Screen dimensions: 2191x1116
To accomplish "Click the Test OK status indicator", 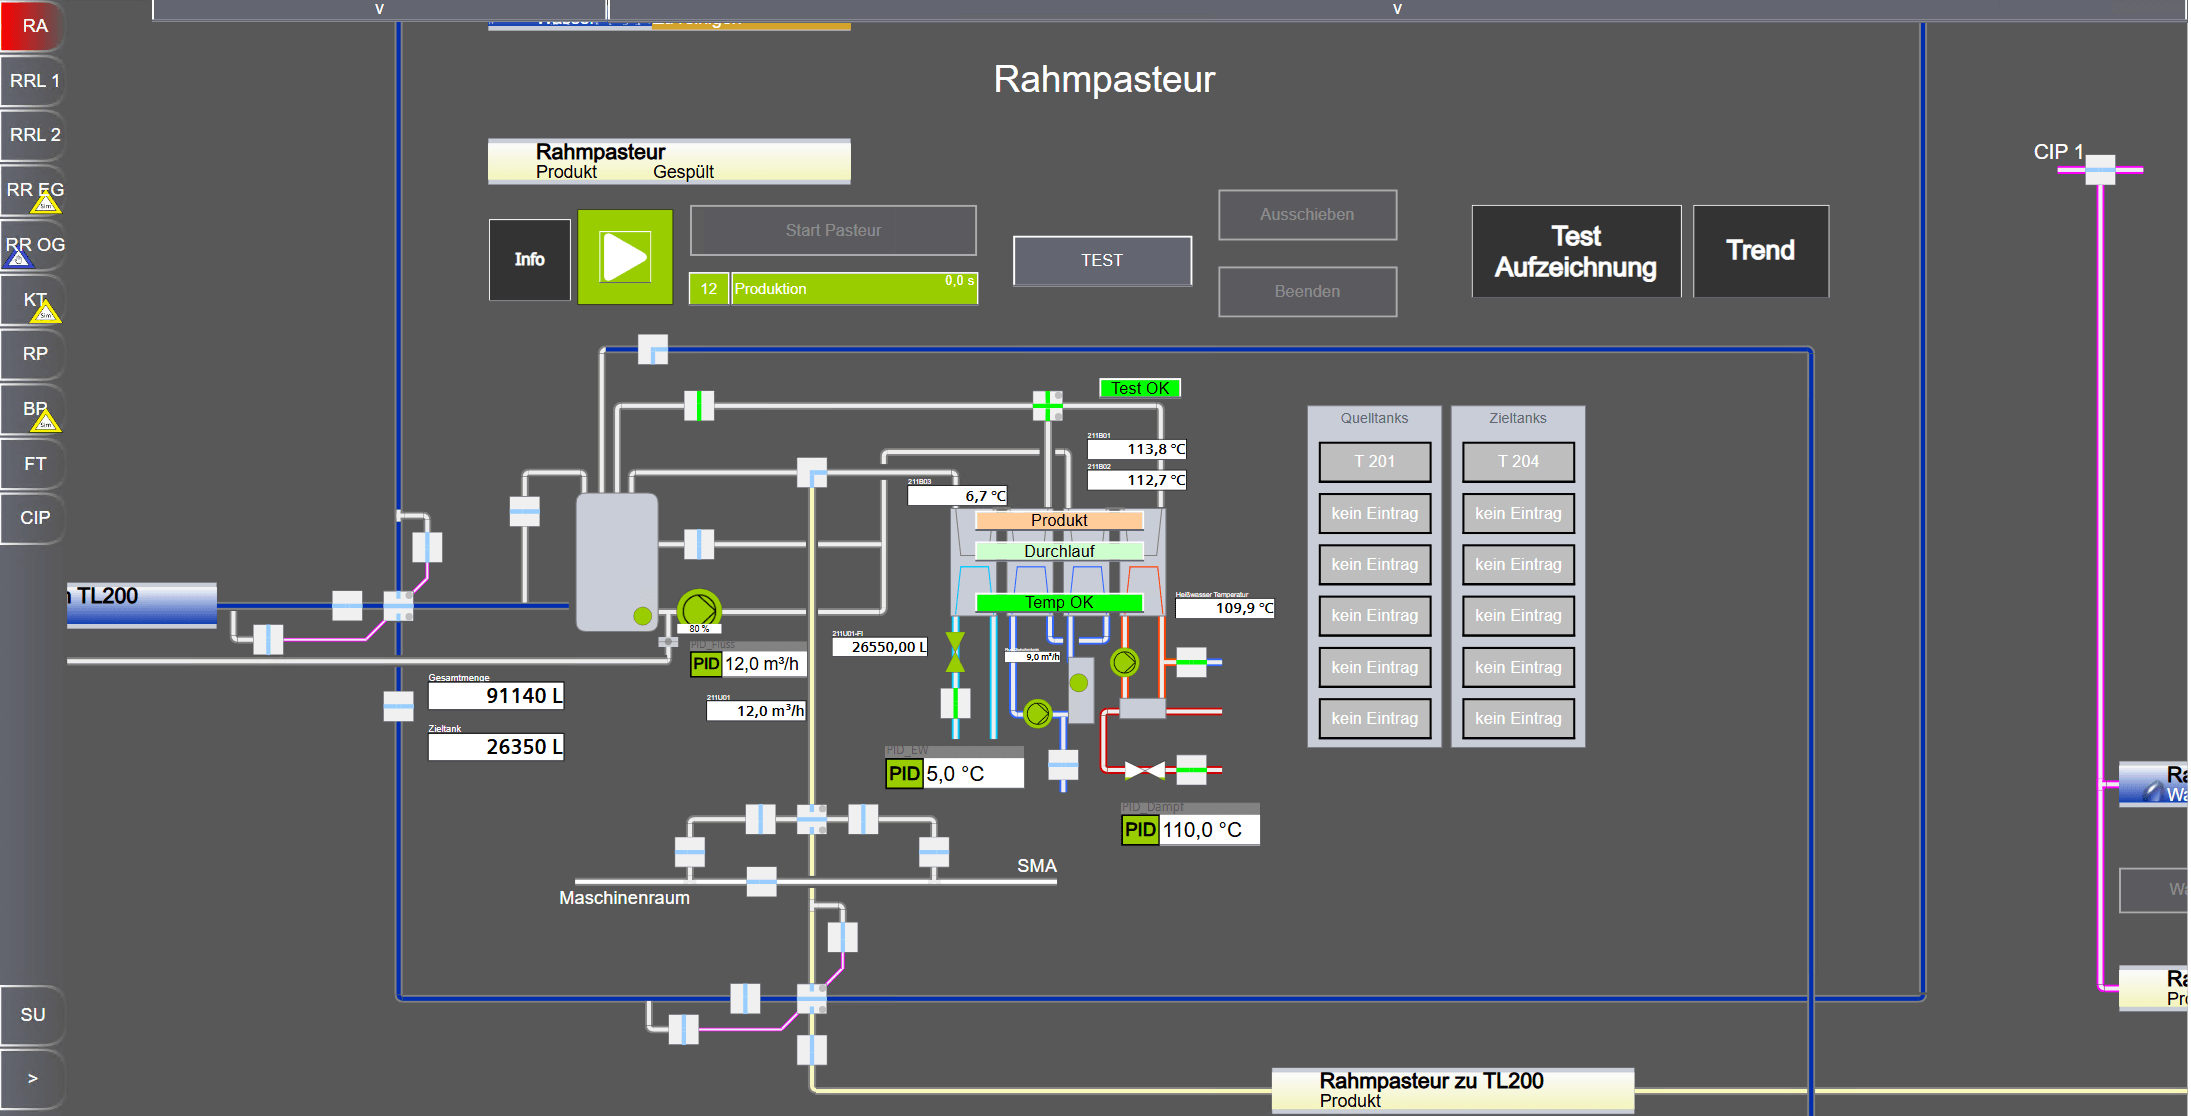I will [x=1140, y=388].
